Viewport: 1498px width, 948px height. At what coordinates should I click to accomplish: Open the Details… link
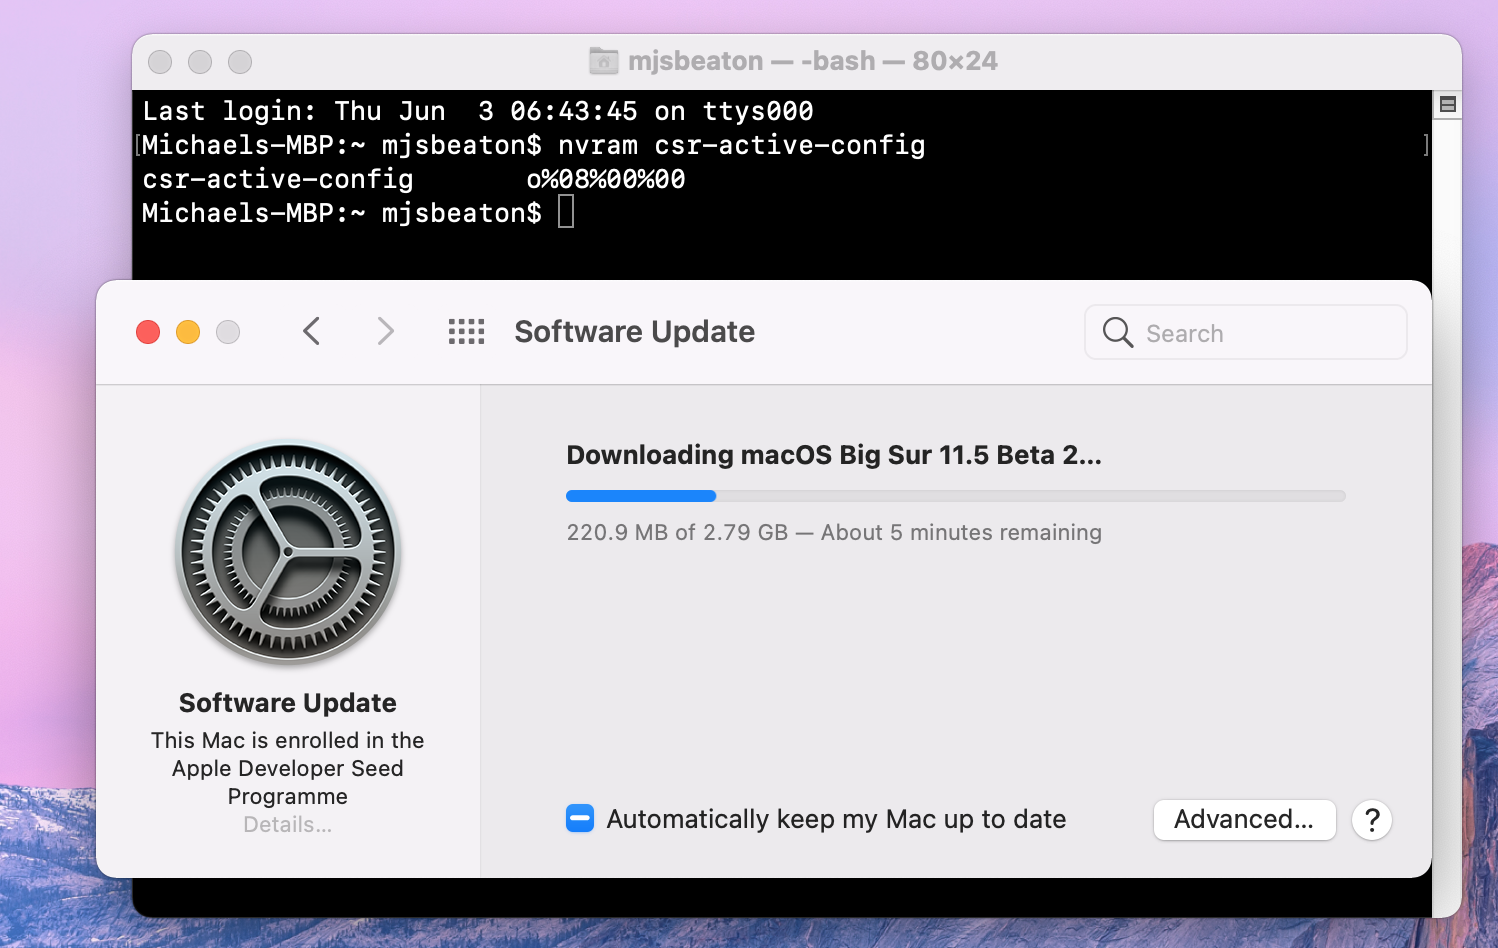[x=288, y=825]
